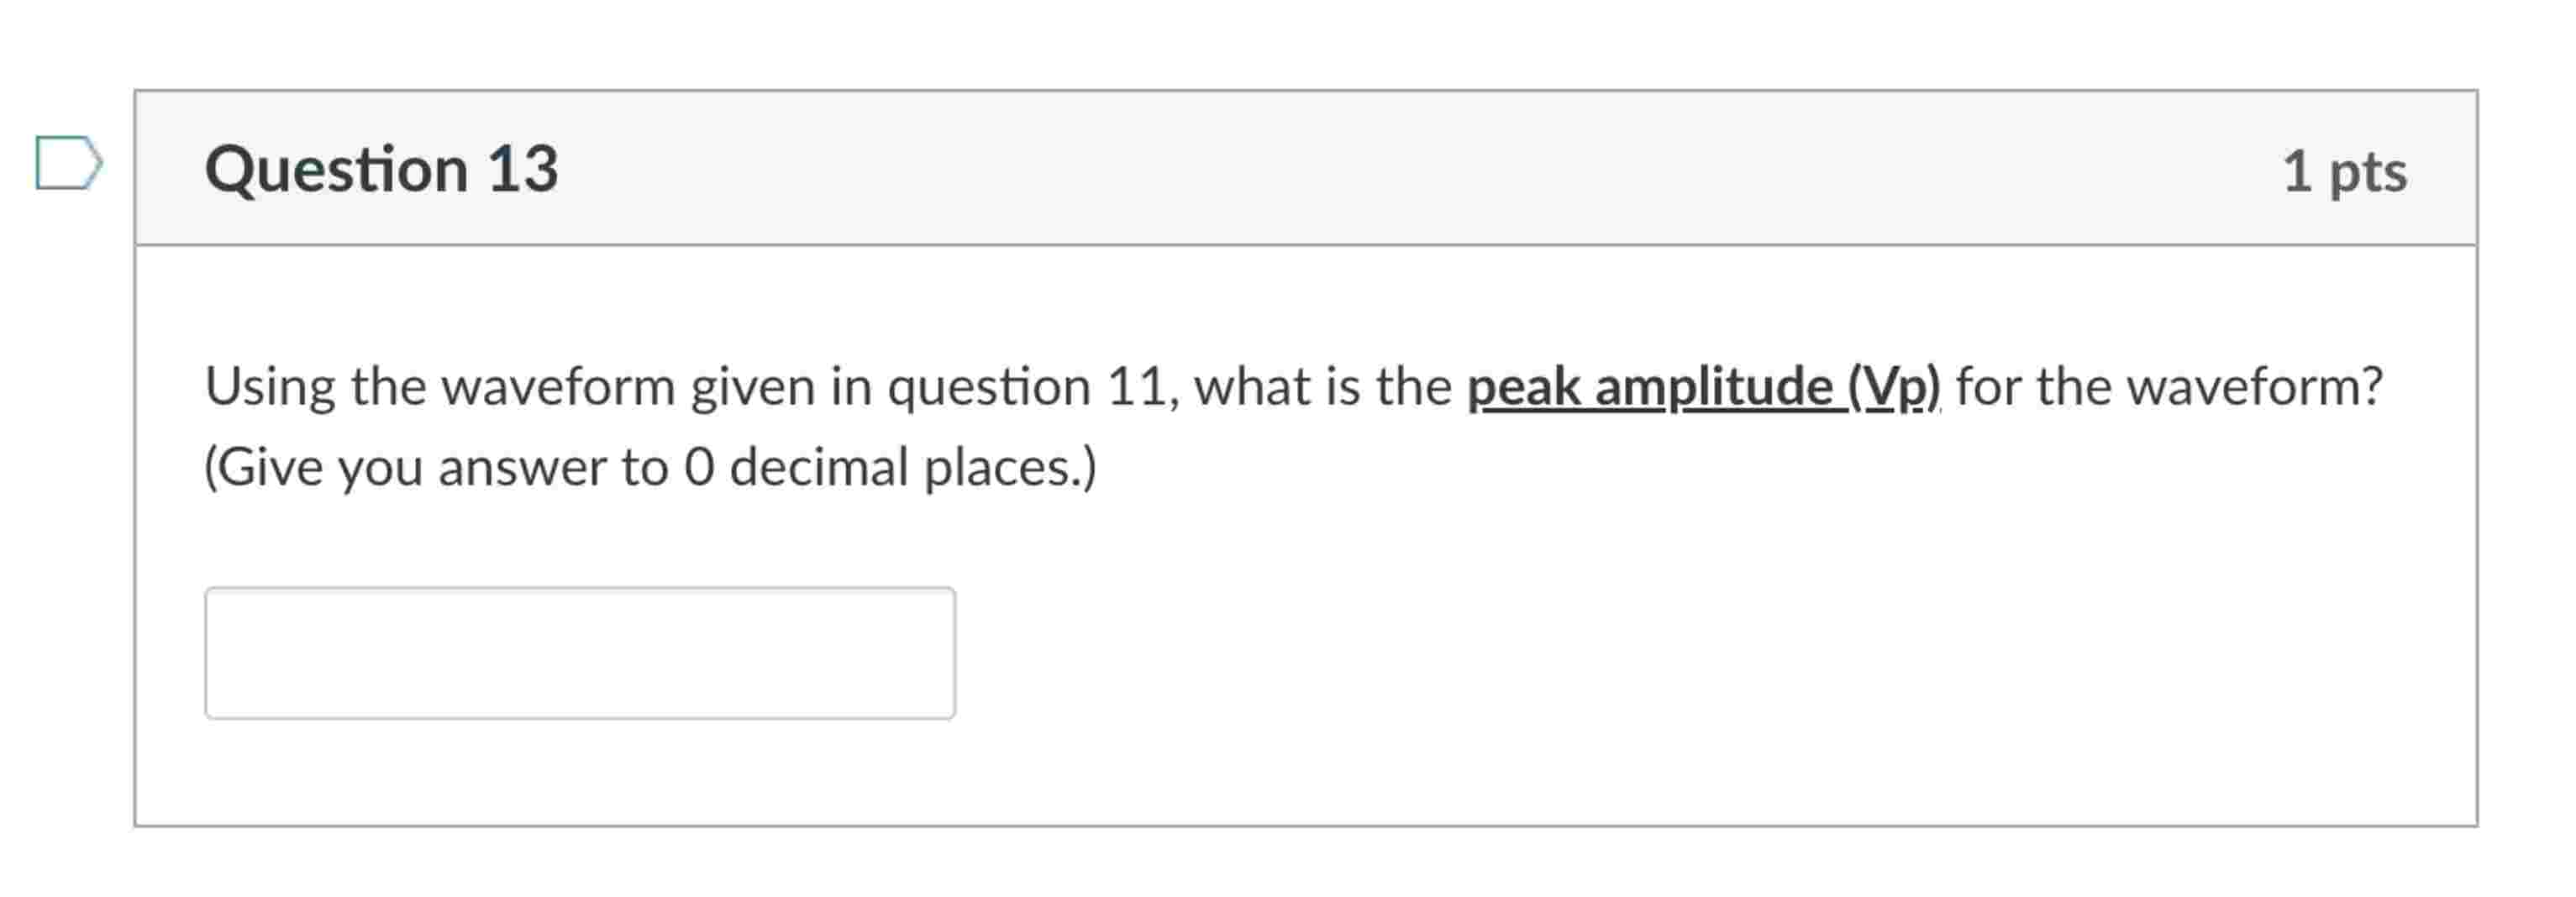Select the question body text paragraph
The height and width of the screenshot is (897, 2576).
900,420
